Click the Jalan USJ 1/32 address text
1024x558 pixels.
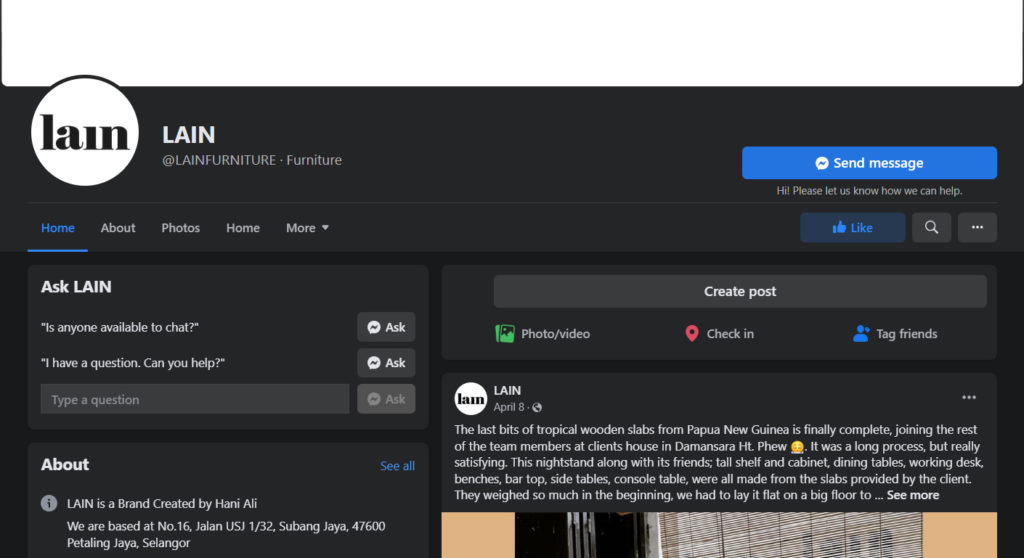pyautogui.click(x=226, y=534)
